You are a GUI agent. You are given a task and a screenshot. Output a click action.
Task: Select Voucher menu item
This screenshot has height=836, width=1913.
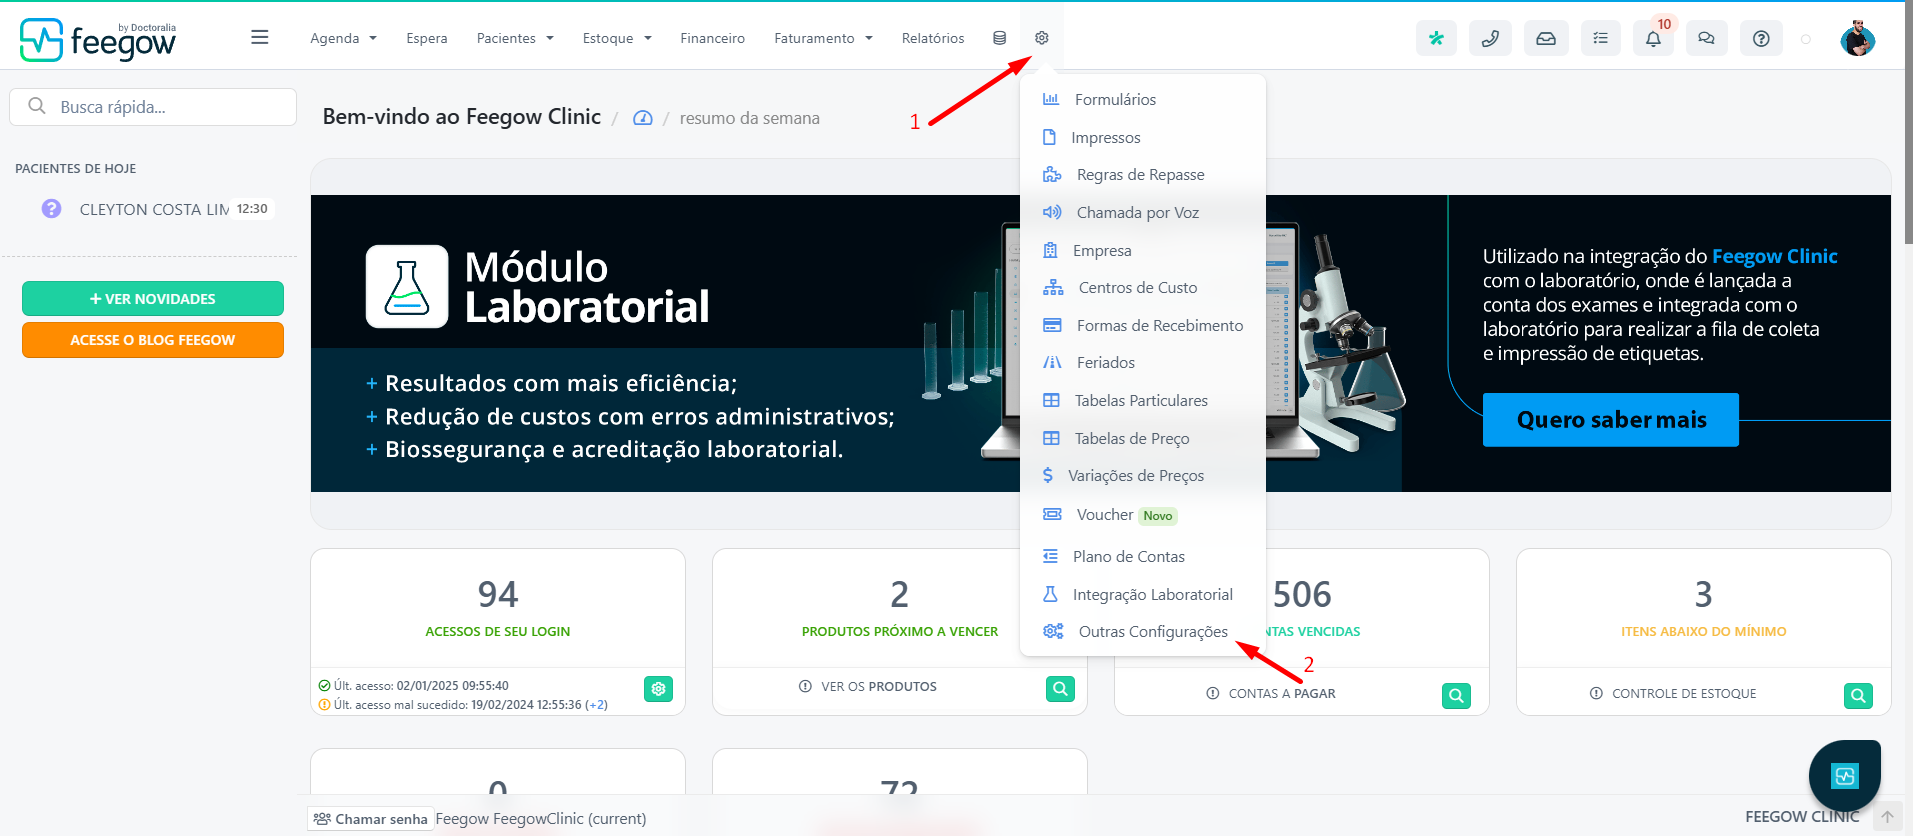(1143, 515)
